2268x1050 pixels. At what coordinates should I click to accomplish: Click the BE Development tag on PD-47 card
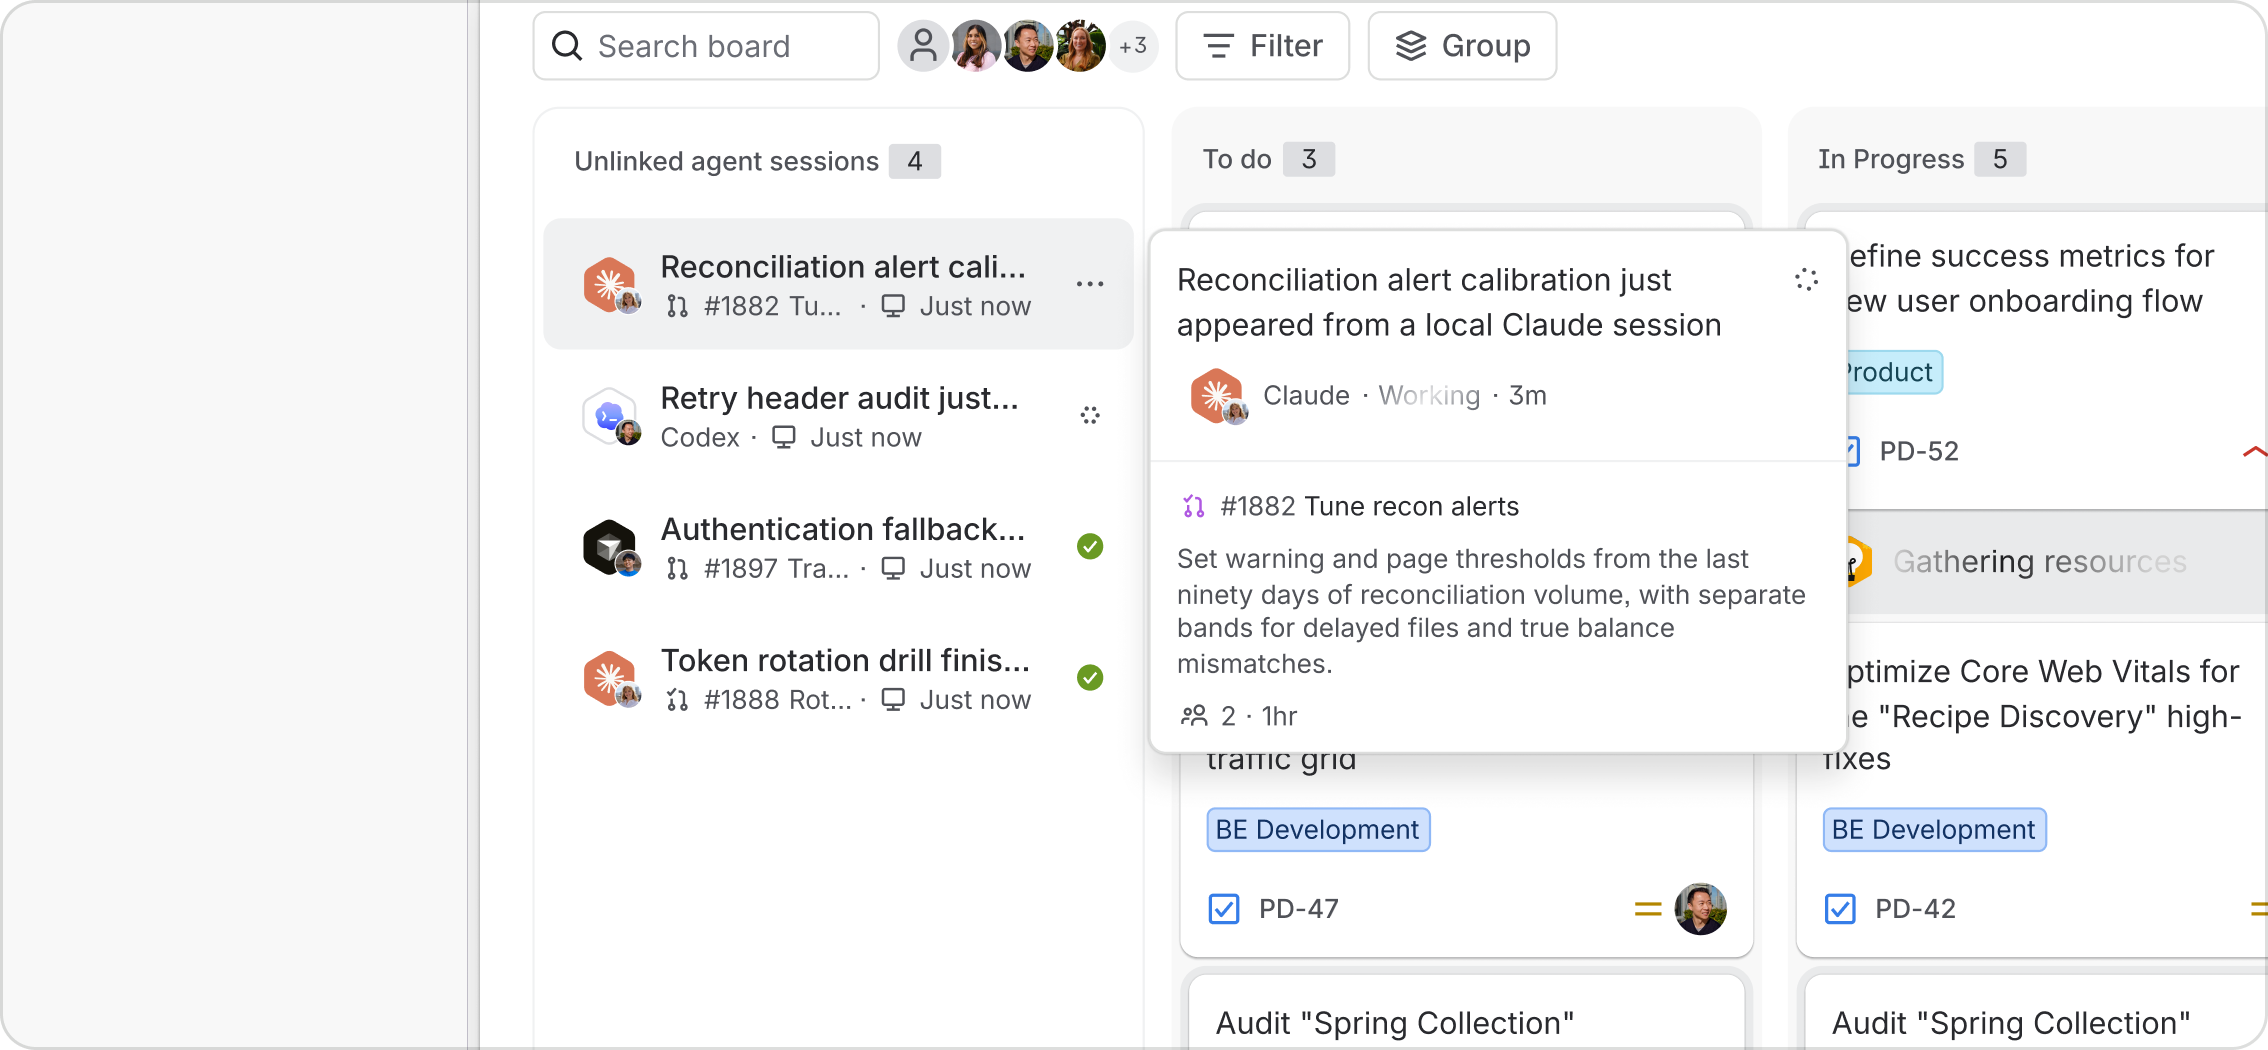coord(1318,830)
